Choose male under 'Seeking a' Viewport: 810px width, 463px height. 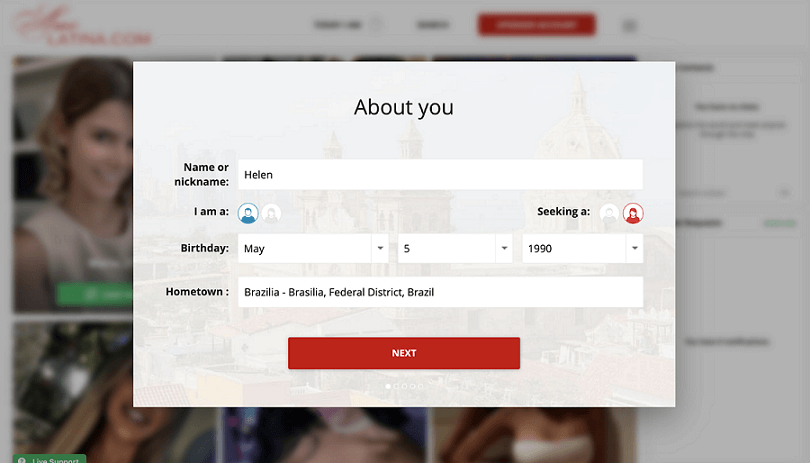coord(610,213)
